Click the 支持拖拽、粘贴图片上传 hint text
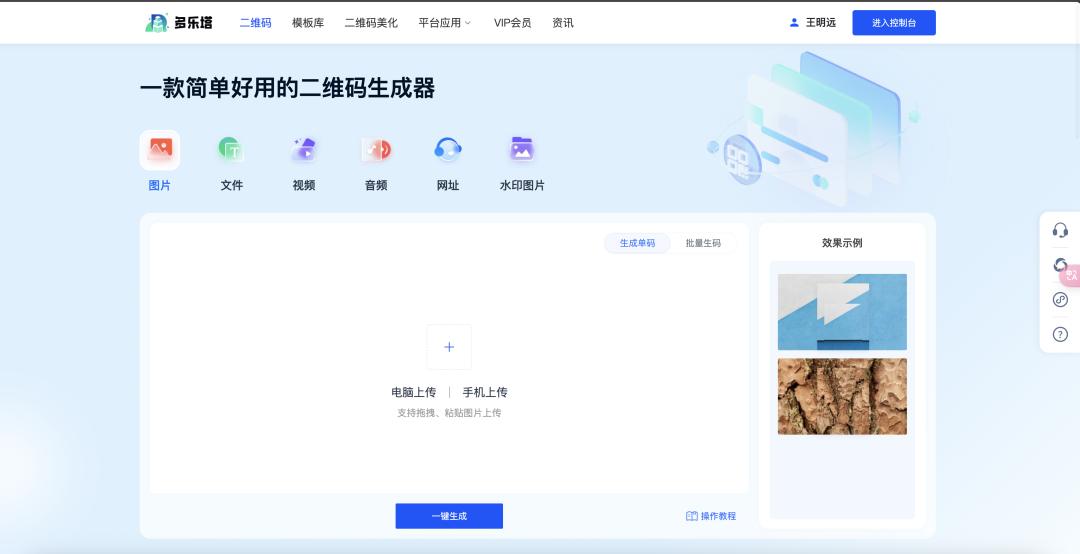1080x554 pixels. point(449,413)
